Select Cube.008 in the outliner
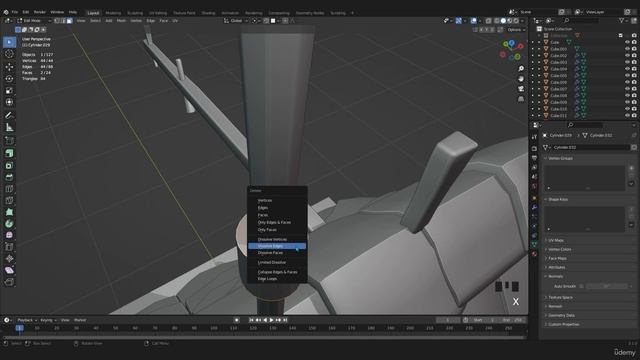640x360 pixels. click(558, 96)
